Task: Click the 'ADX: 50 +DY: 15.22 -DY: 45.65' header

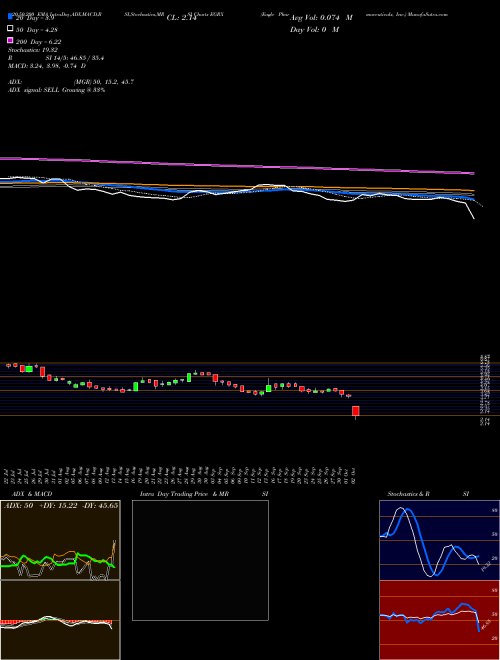Action: [61, 505]
